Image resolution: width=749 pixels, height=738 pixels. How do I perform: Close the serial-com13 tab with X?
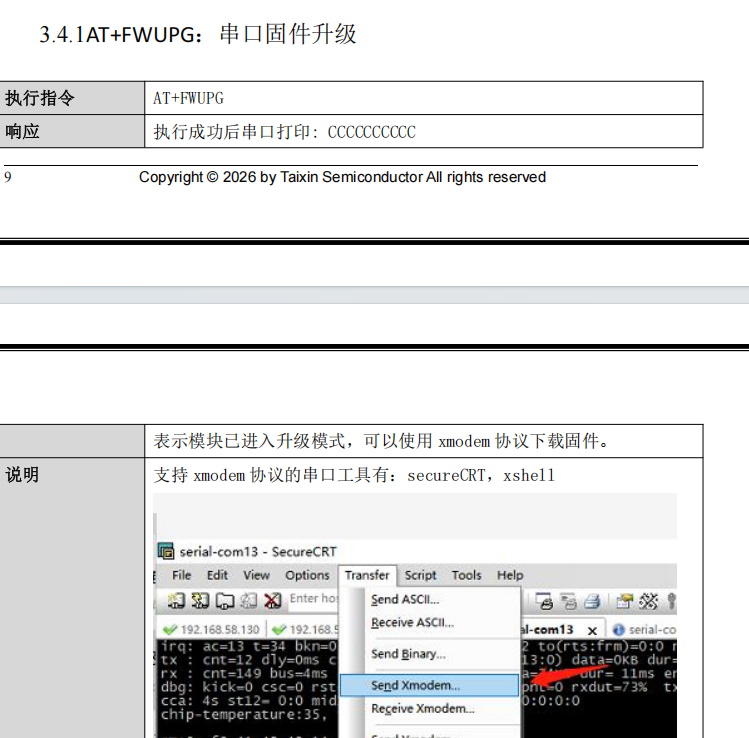point(592,630)
